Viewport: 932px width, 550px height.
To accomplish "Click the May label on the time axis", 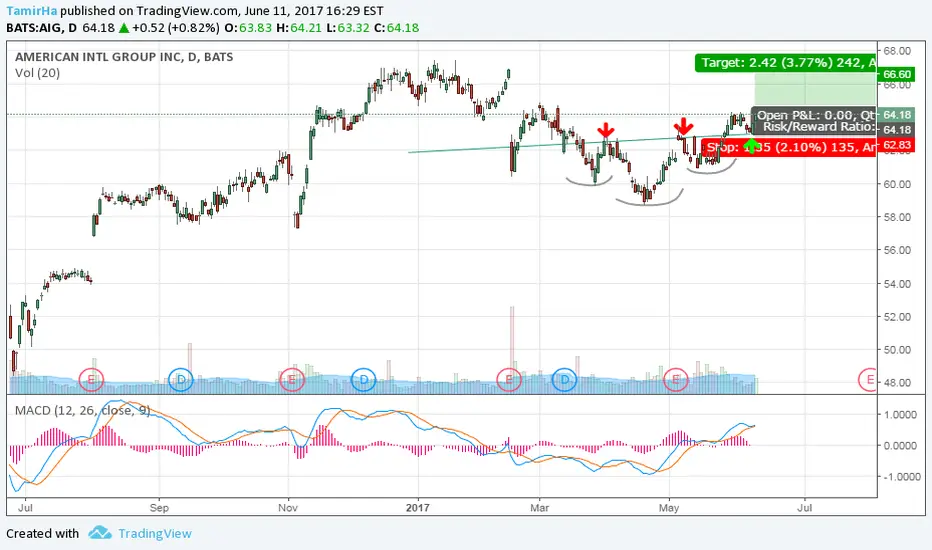I will pos(669,508).
